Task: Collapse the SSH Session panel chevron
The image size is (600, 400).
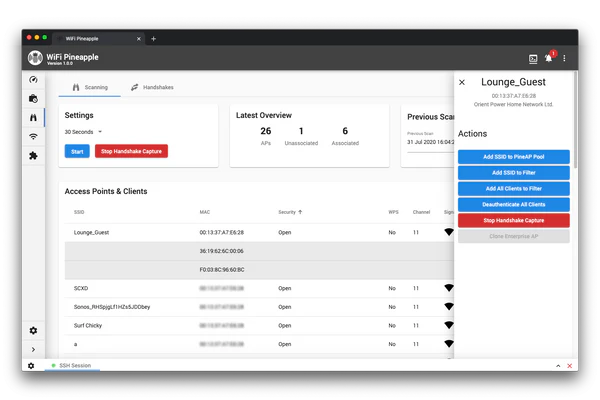Action: pos(557,366)
